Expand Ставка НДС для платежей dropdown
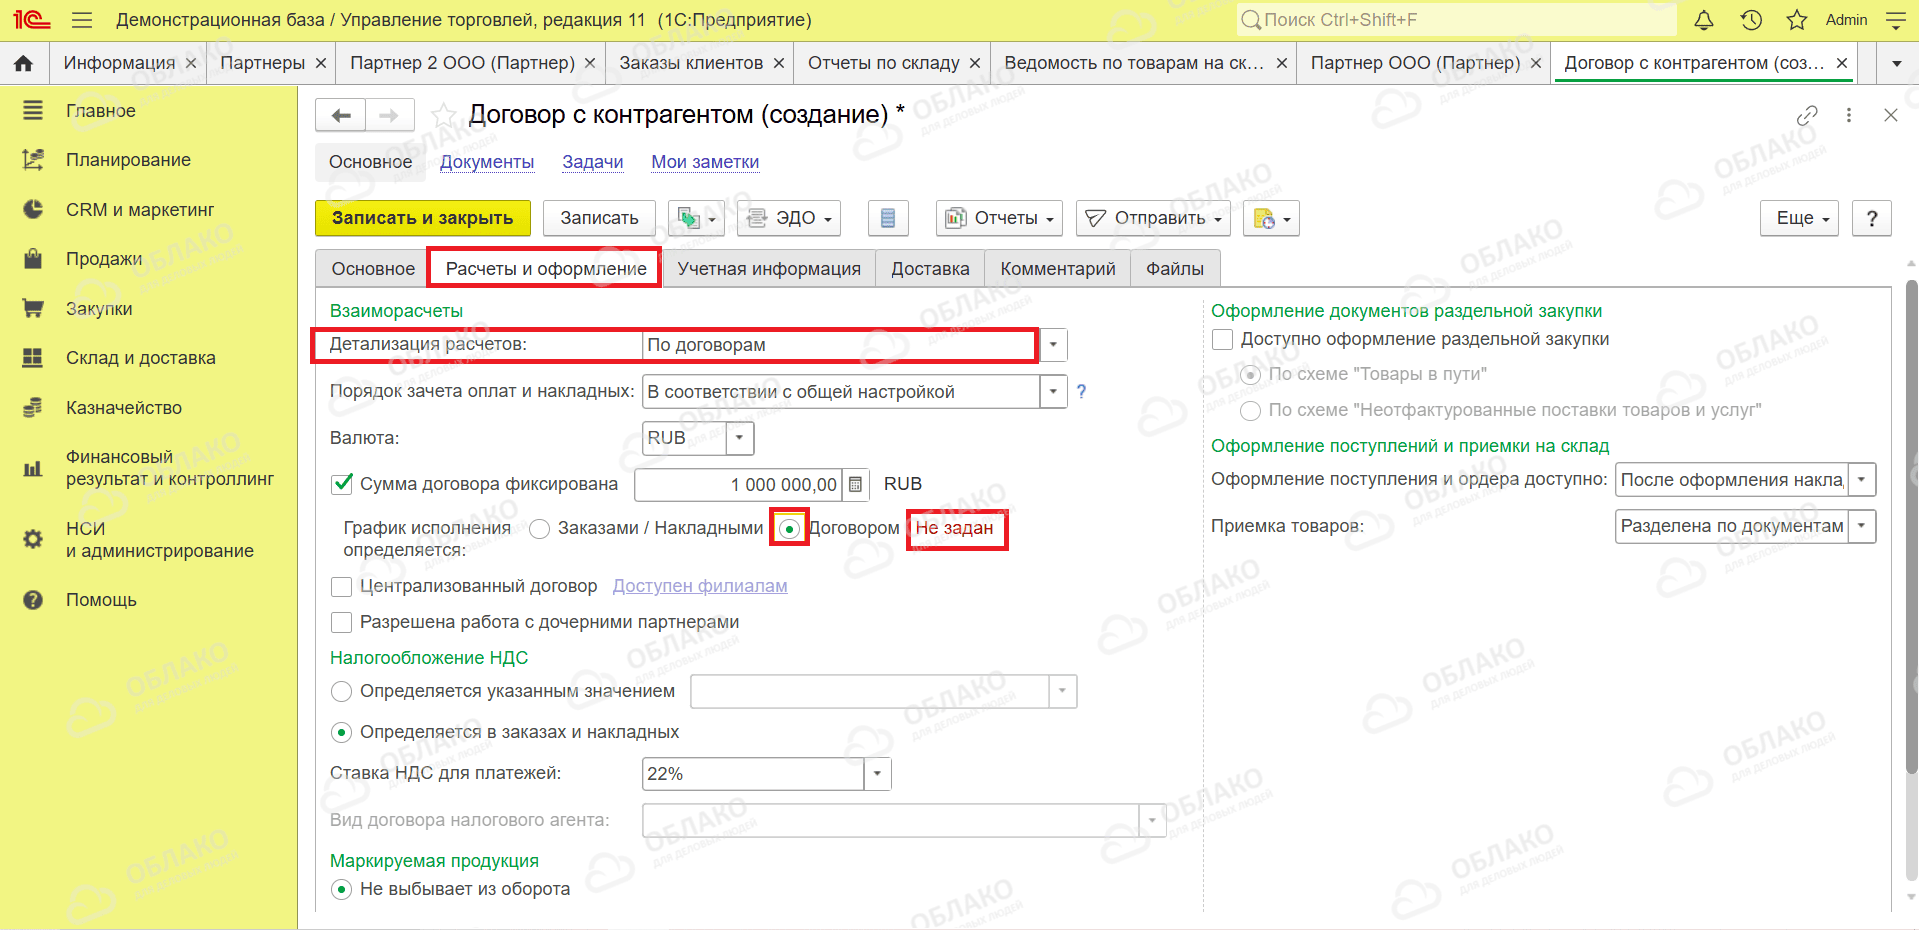This screenshot has height=930, width=1919. coord(877,774)
